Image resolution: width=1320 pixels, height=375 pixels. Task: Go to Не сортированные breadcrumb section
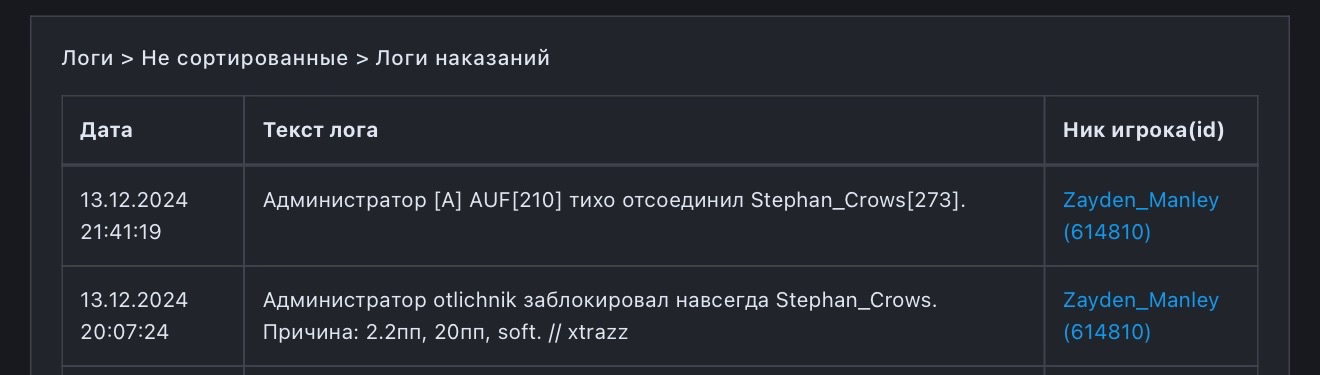point(244,58)
